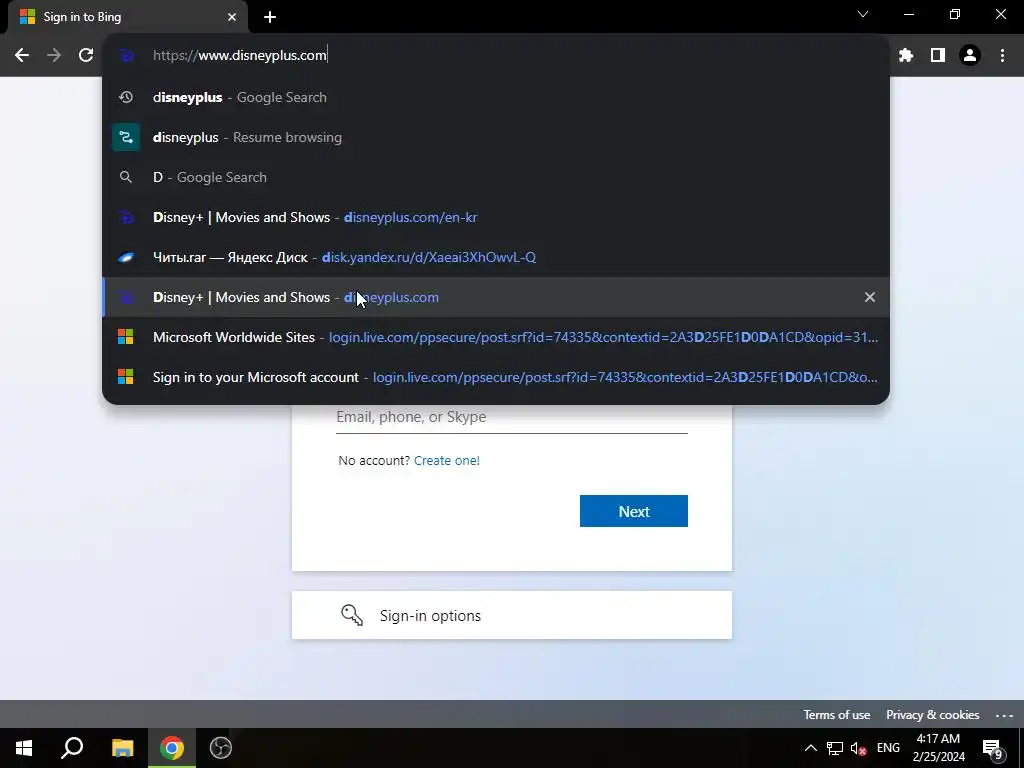
Task: Open File Explorer from the taskbar
Action: tap(122, 748)
